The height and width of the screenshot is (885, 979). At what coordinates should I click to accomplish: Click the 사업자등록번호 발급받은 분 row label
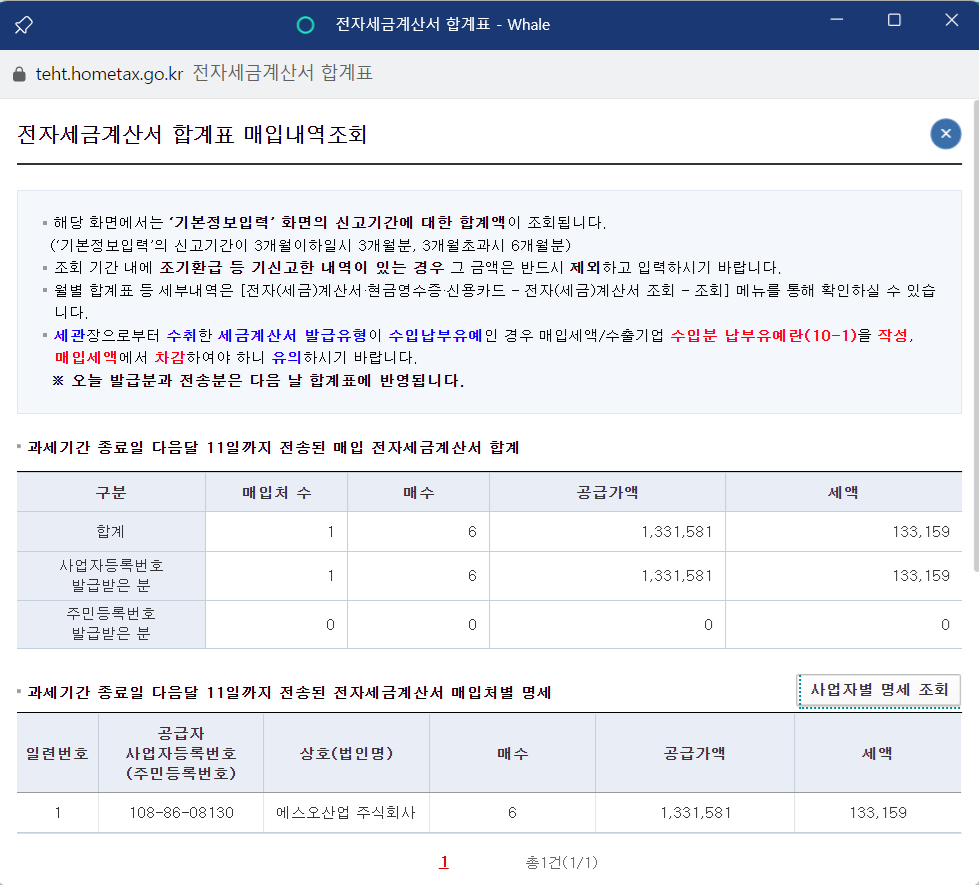click(111, 575)
